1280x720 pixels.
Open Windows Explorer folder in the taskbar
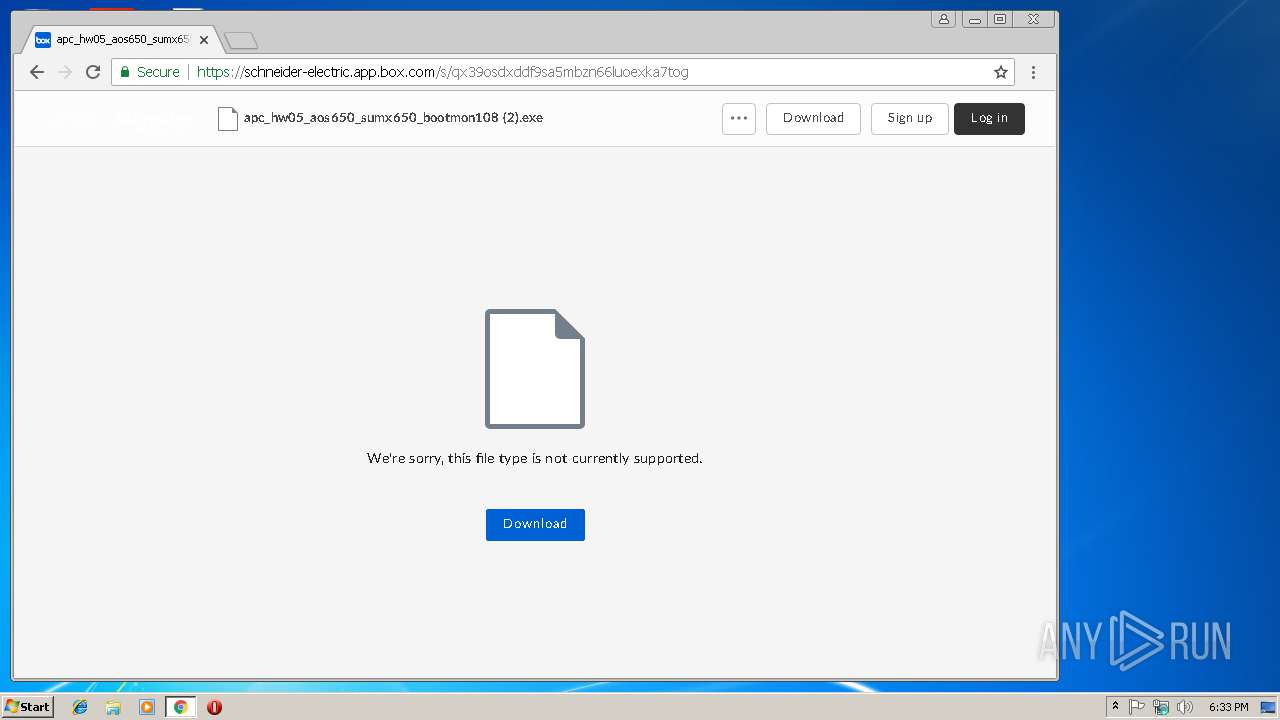[113, 707]
